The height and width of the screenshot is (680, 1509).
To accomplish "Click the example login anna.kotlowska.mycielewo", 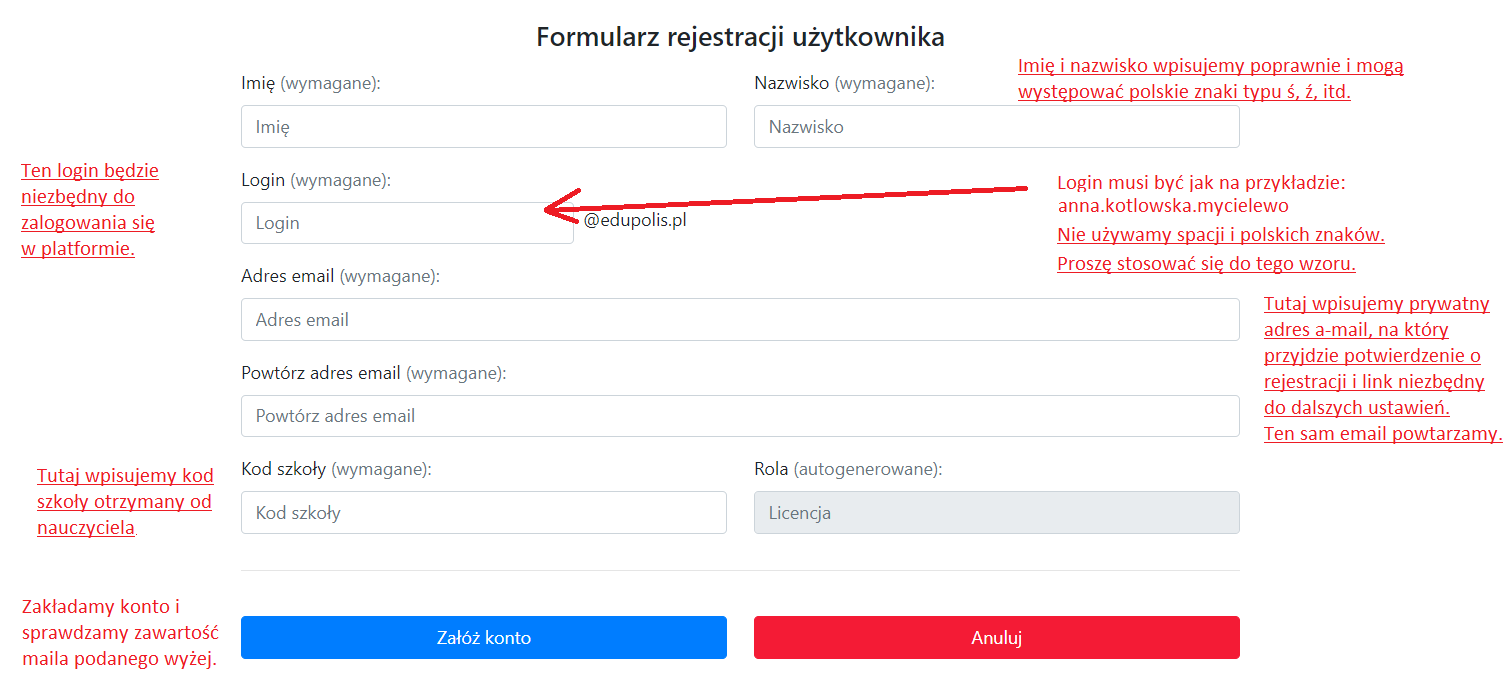I will (x=1173, y=206).
